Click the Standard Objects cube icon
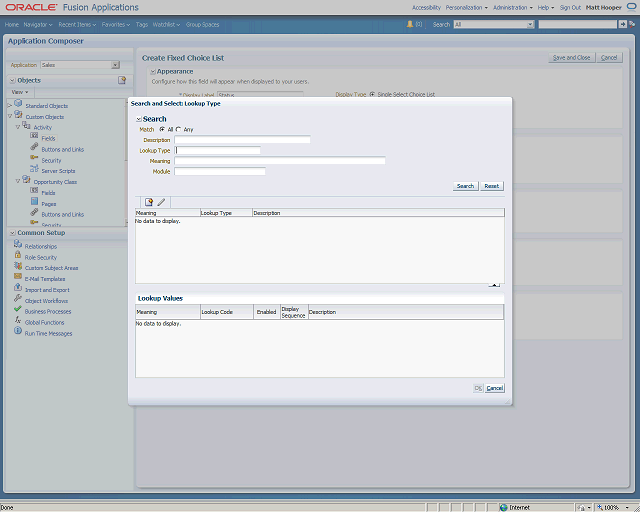 tap(18, 103)
